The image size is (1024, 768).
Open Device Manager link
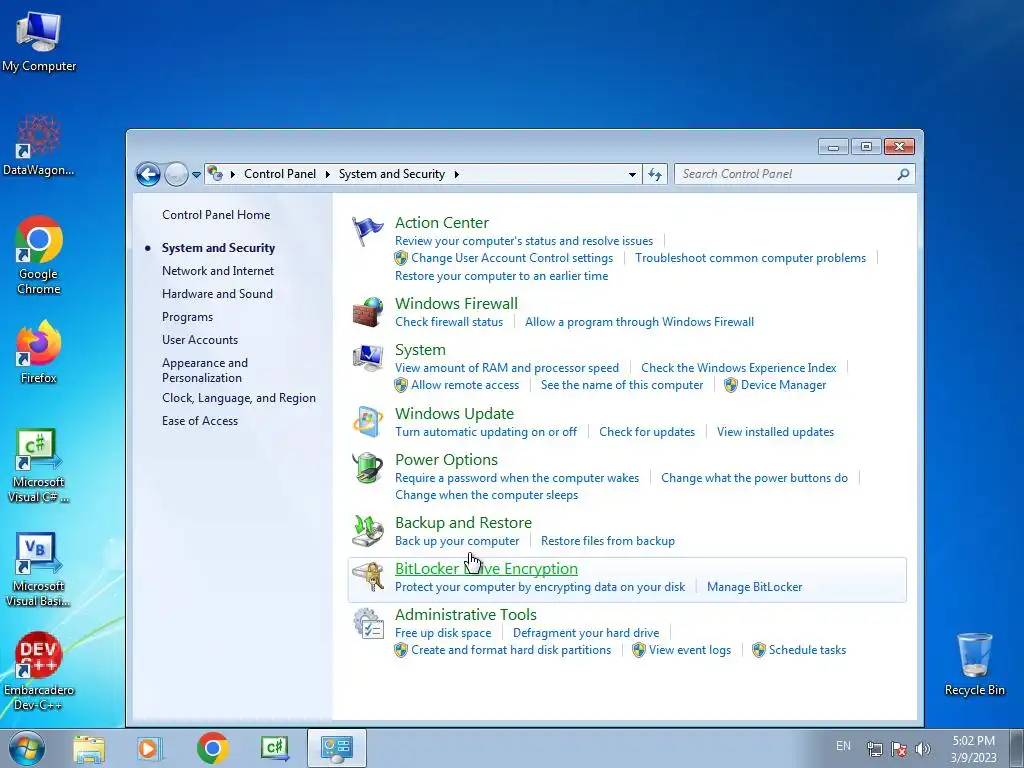pos(782,385)
